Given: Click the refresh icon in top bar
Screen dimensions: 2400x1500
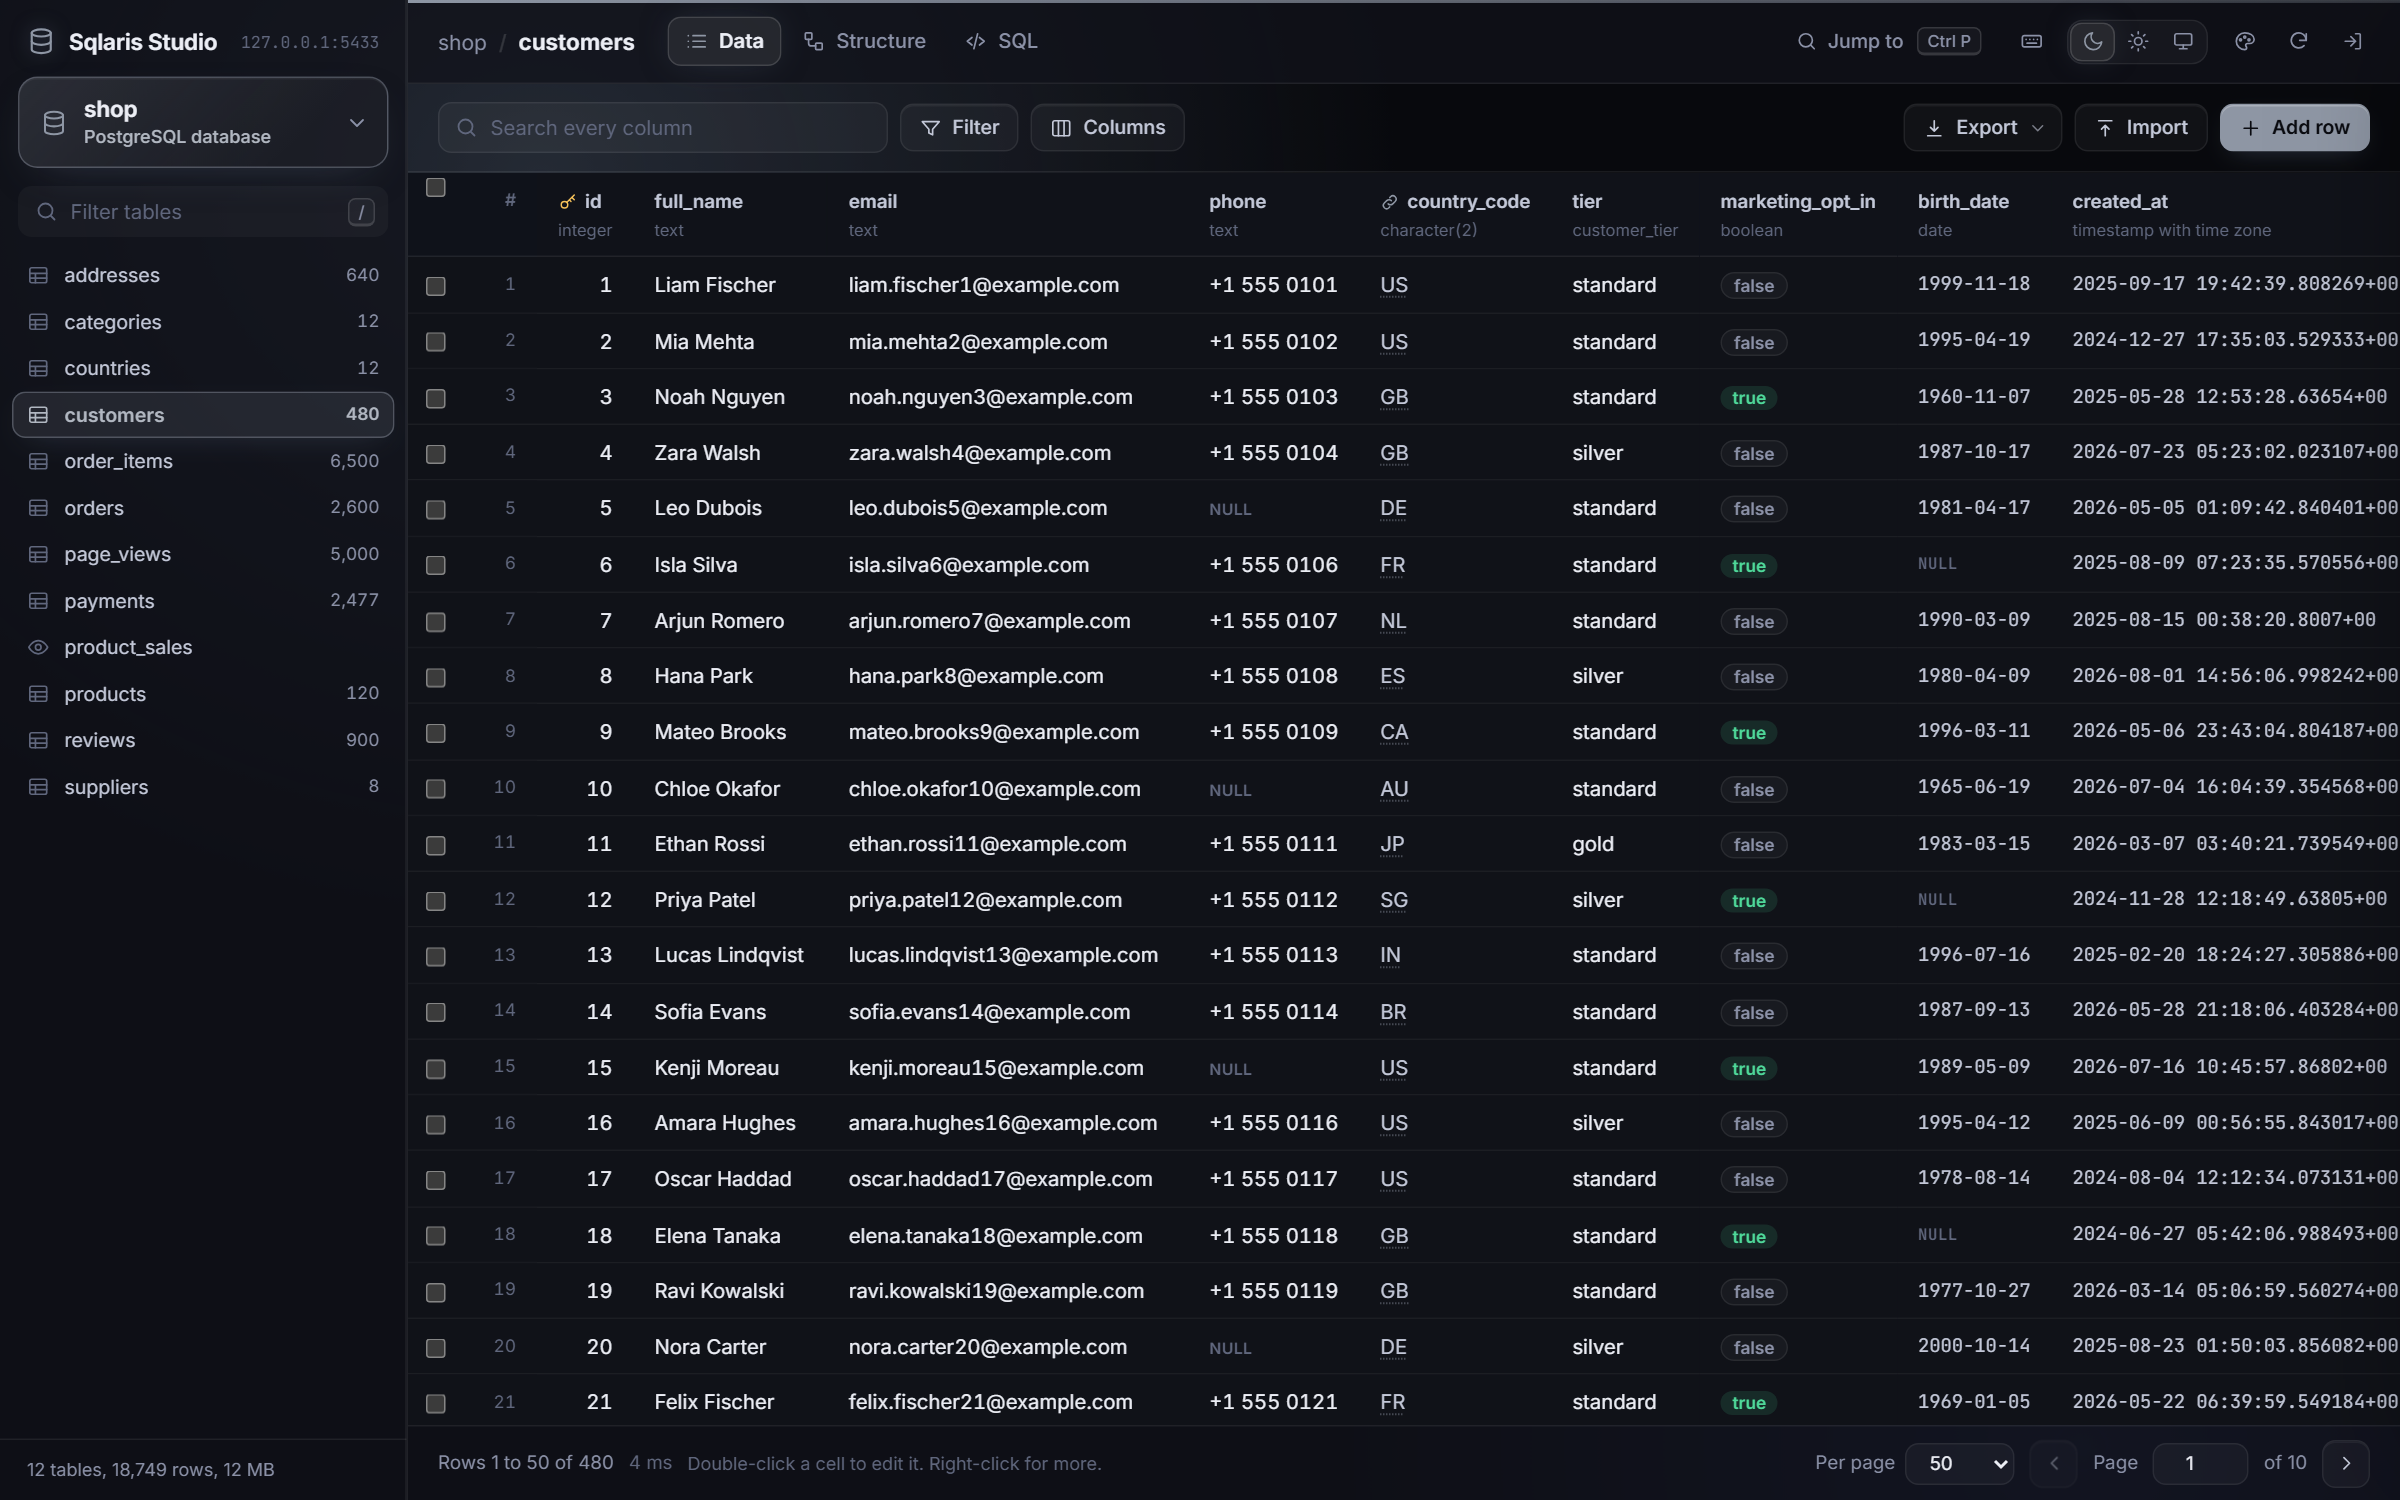Looking at the screenshot, I should tap(2299, 41).
